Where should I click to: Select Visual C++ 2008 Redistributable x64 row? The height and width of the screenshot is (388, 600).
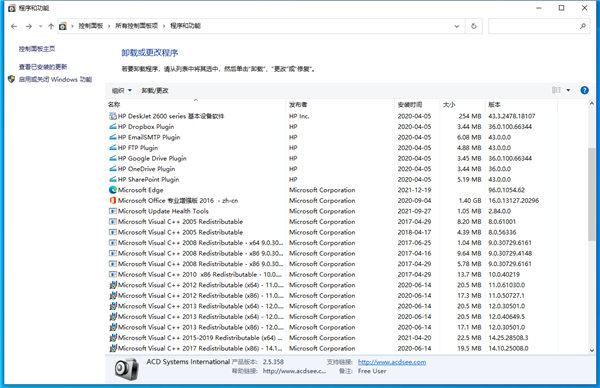(x=331, y=243)
